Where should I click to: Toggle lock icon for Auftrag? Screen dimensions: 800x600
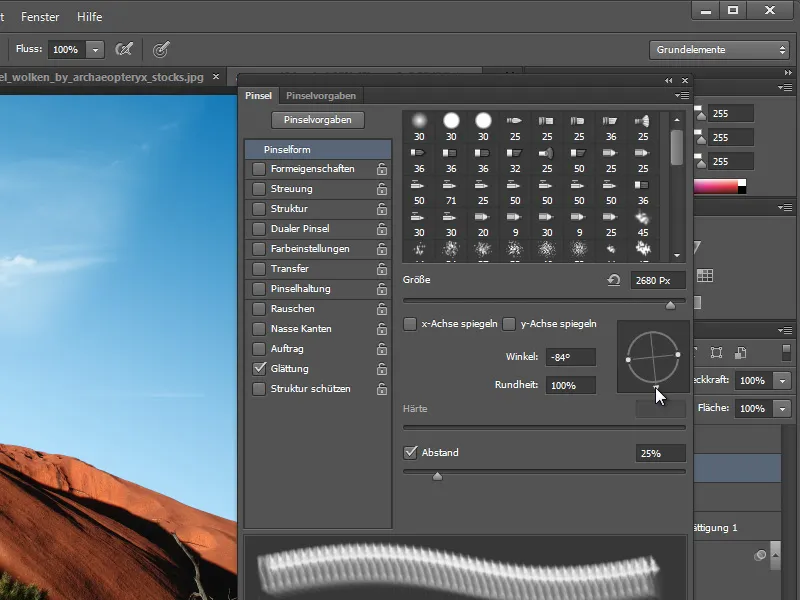pyautogui.click(x=382, y=349)
